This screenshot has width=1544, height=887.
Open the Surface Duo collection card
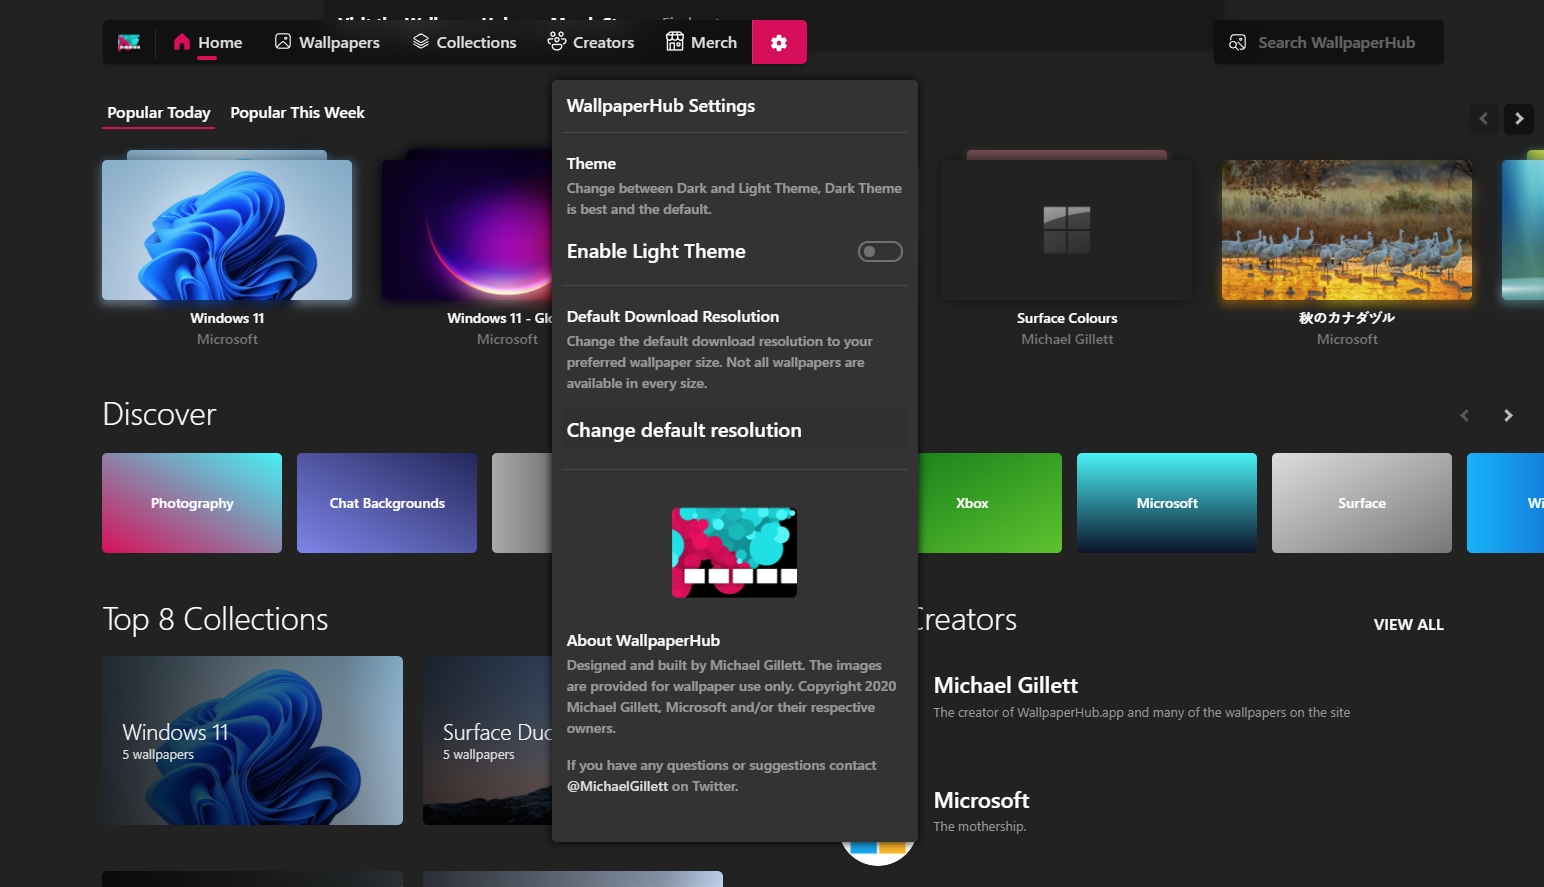488,740
